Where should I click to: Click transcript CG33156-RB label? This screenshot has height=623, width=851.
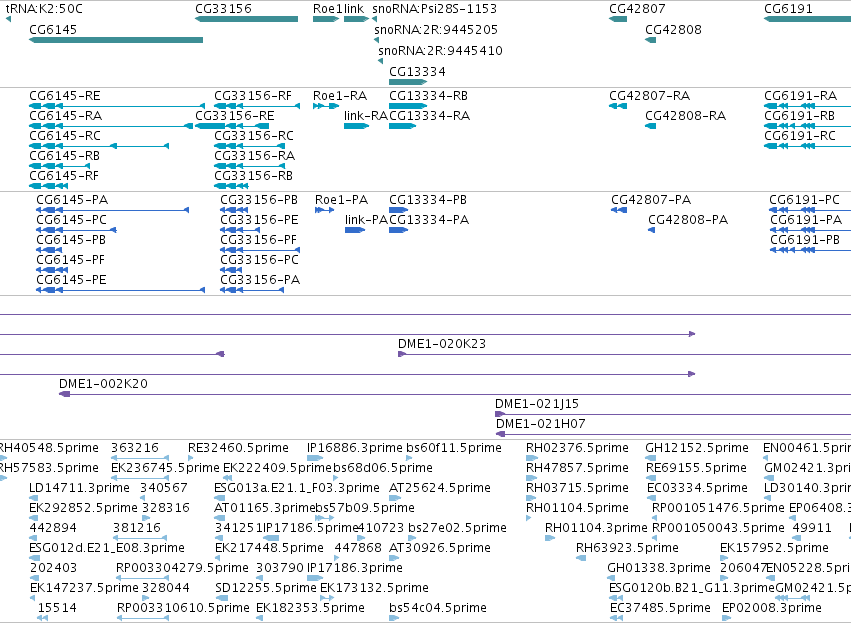point(253,176)
